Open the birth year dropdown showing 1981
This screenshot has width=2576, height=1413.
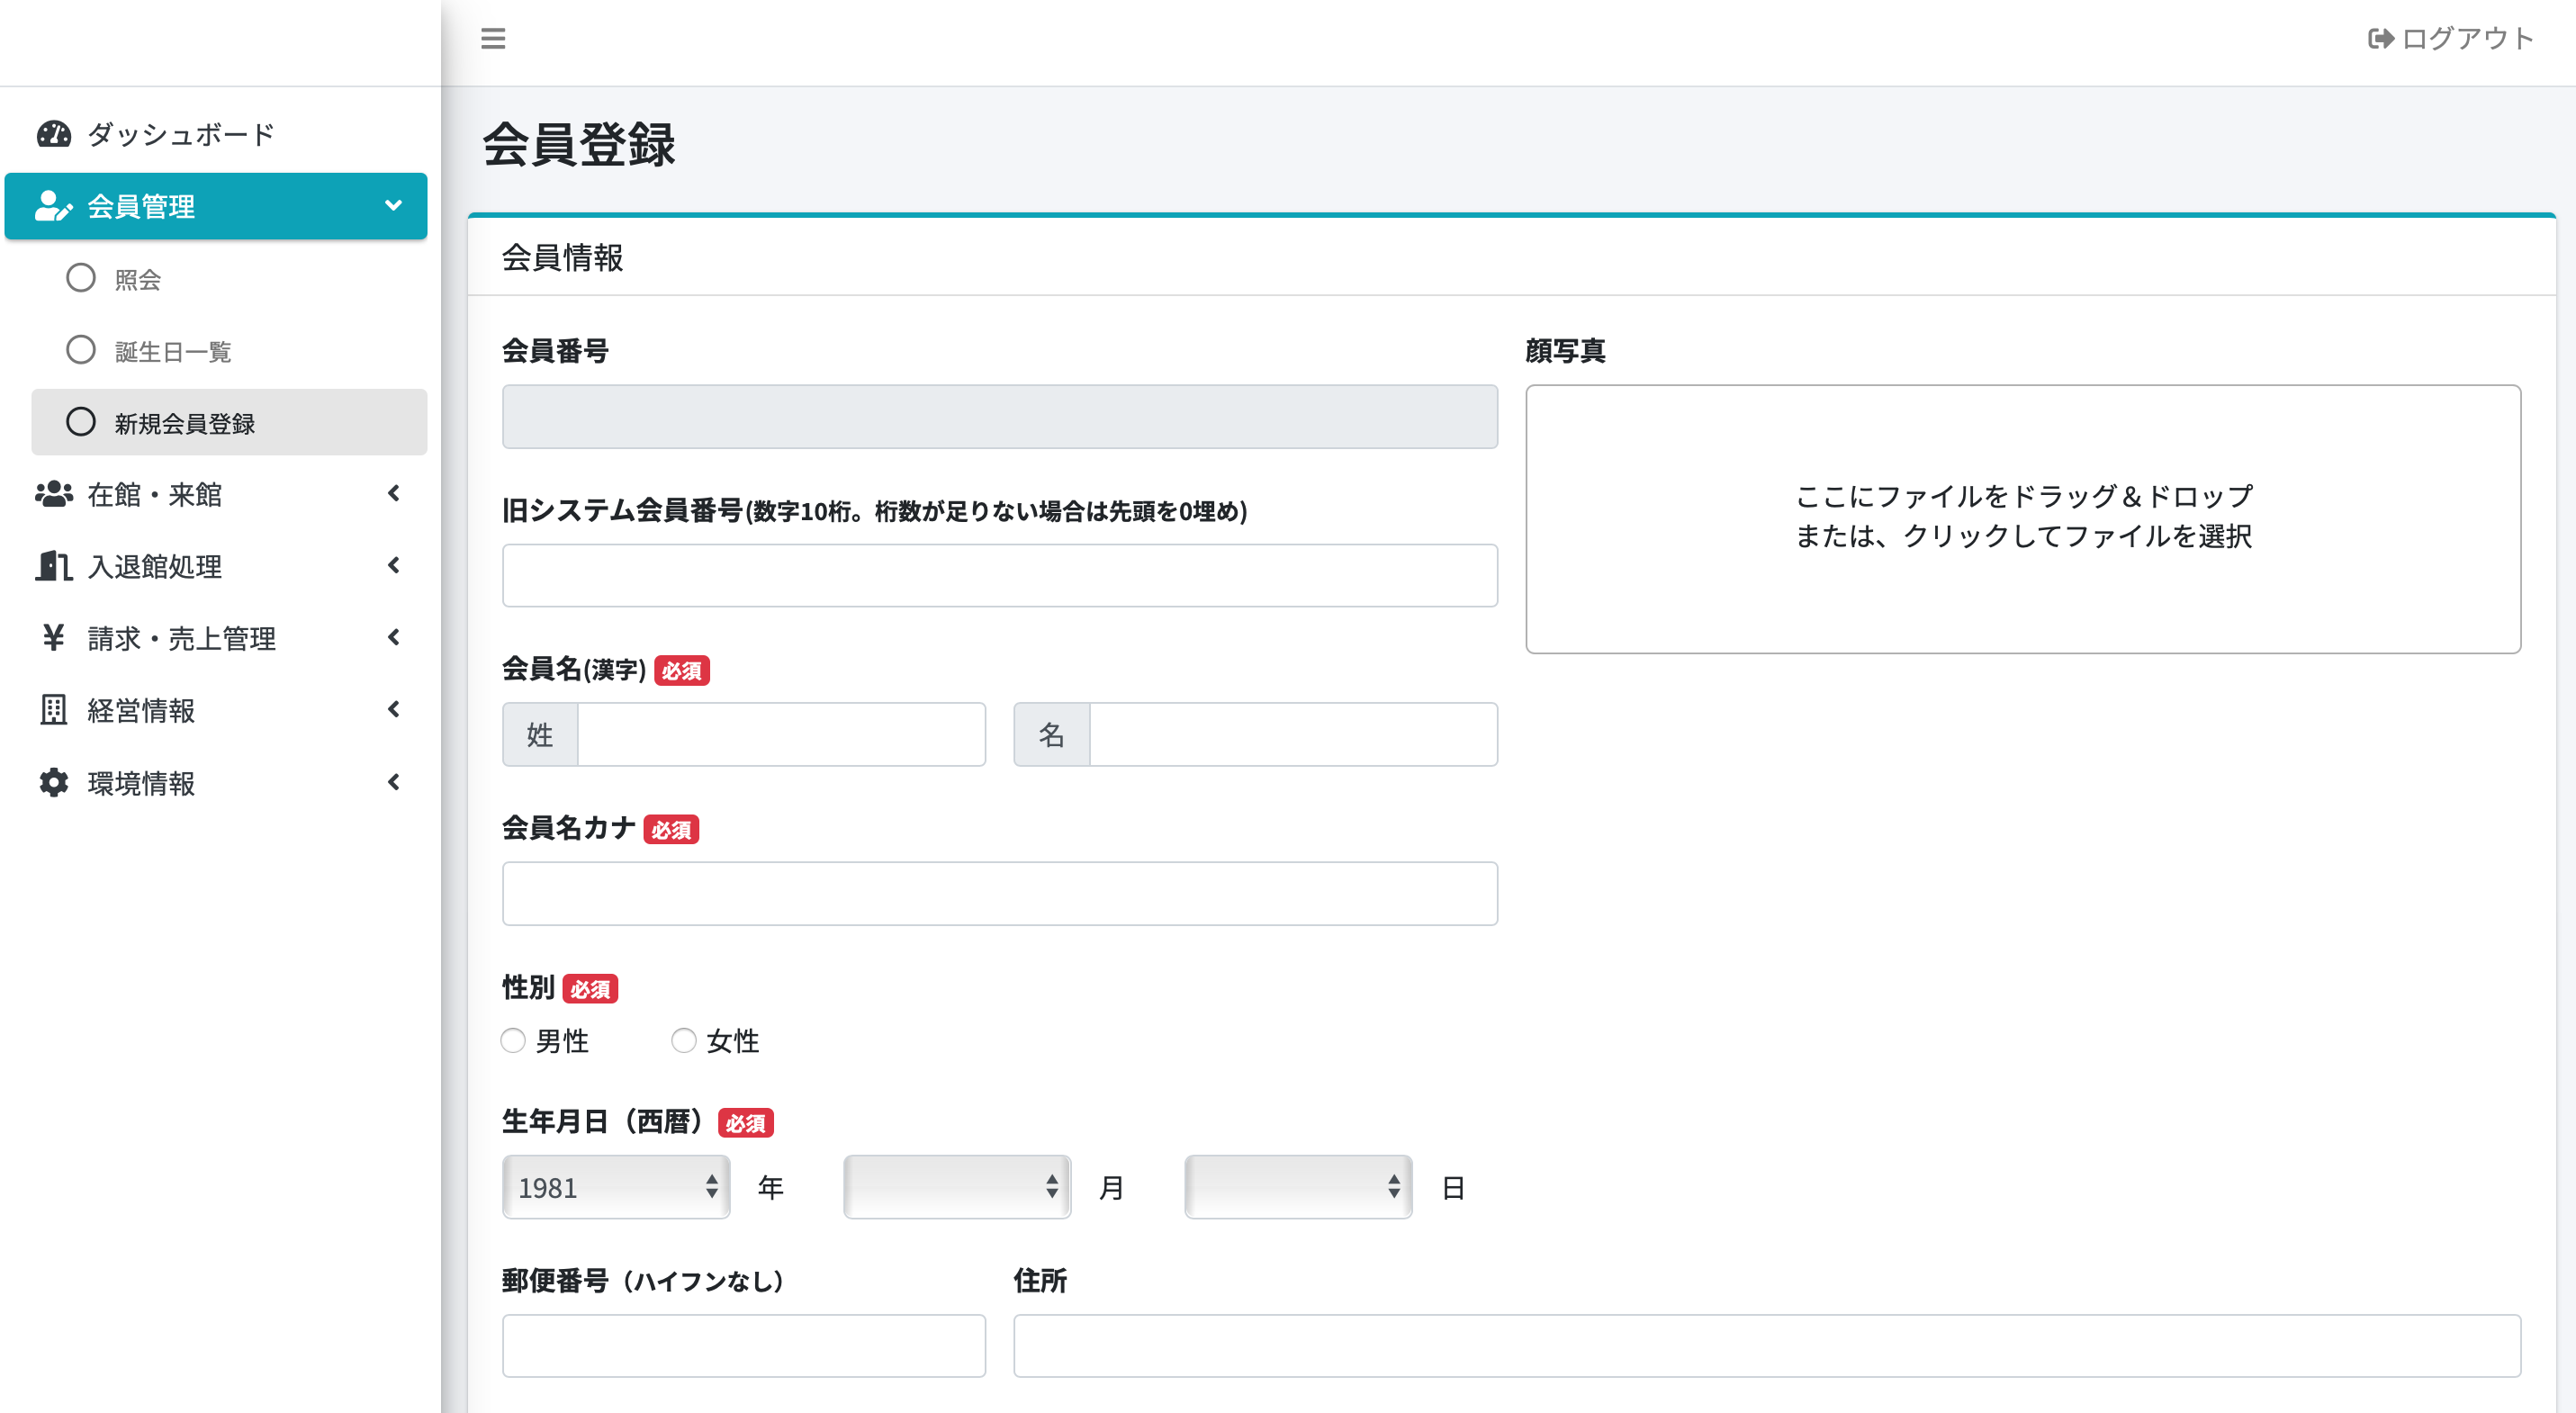coord(616,1187)
